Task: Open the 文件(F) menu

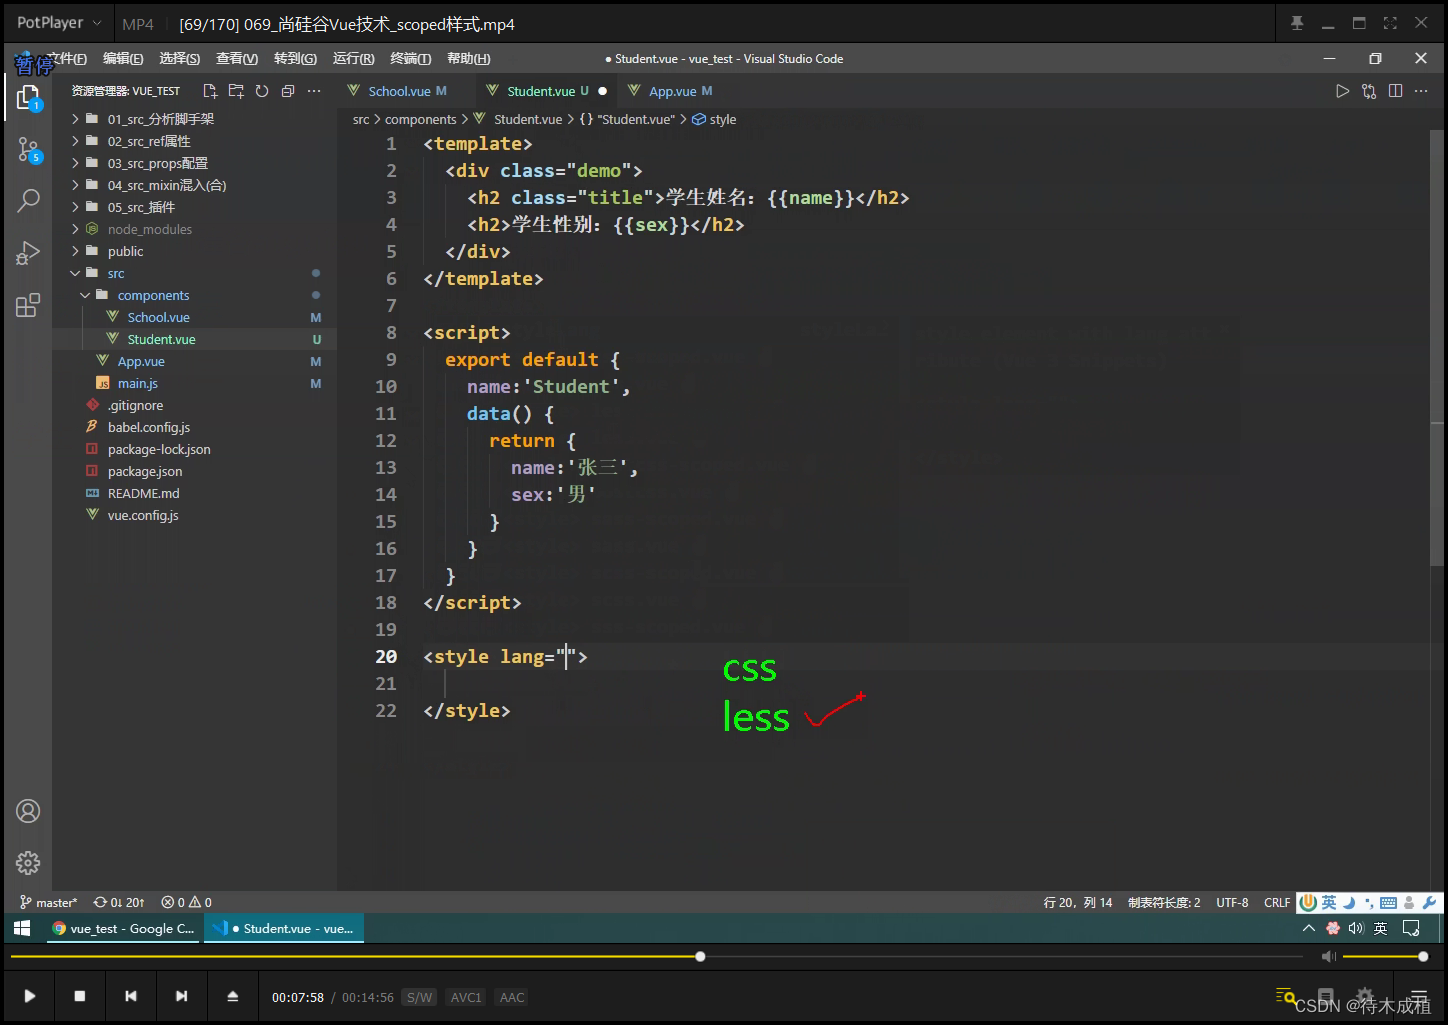Action: [x=68, y=59]
